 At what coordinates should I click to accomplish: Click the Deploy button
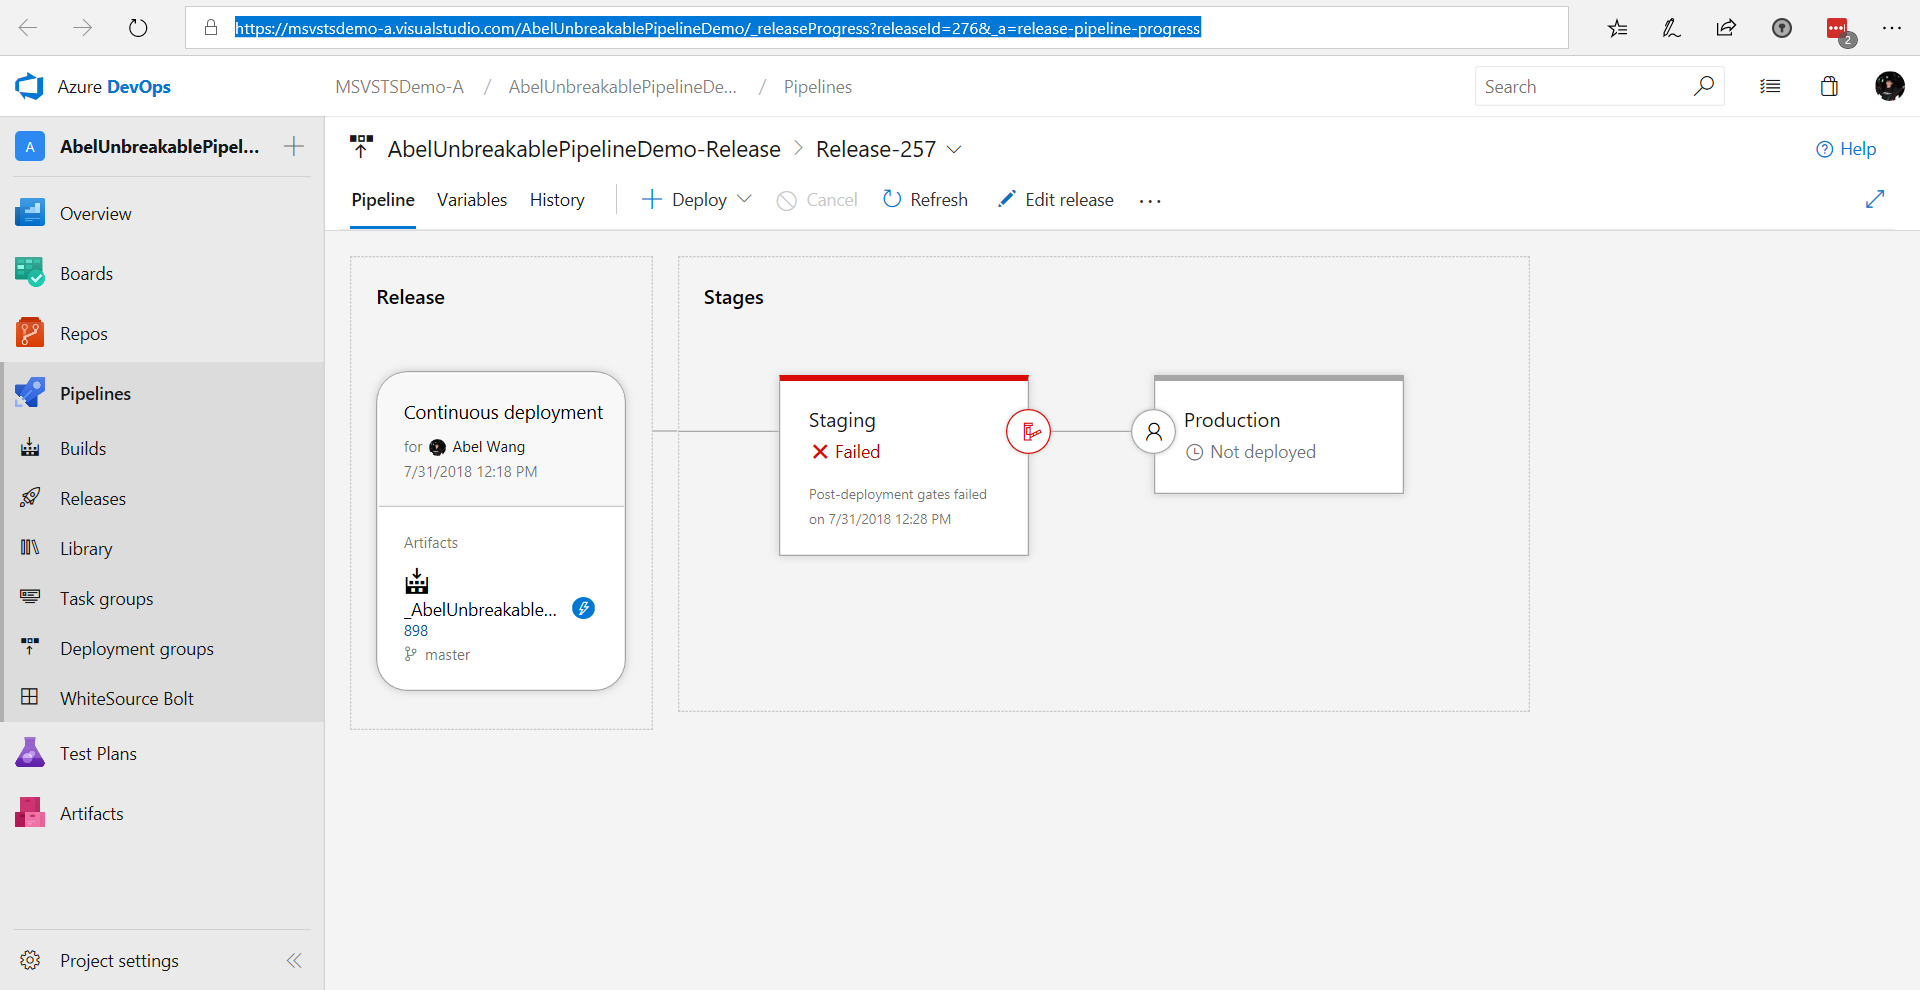coord(685,200)
